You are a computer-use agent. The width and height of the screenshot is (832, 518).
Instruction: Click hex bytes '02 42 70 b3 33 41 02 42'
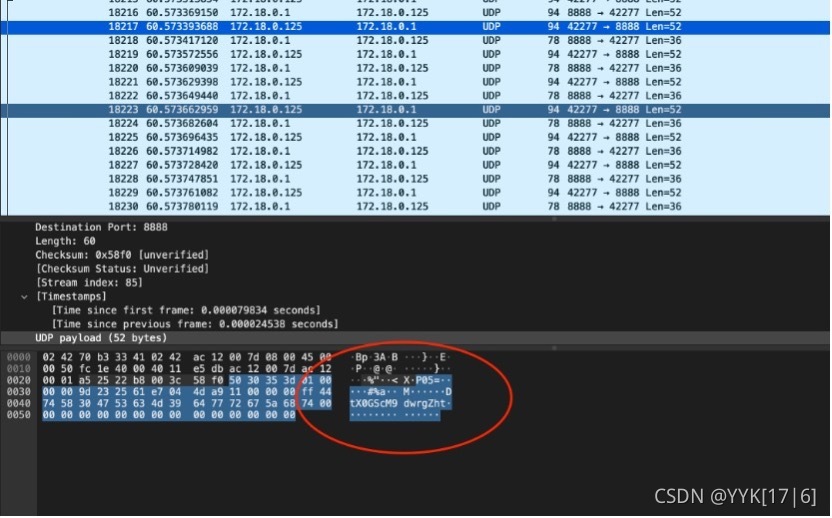112,357
